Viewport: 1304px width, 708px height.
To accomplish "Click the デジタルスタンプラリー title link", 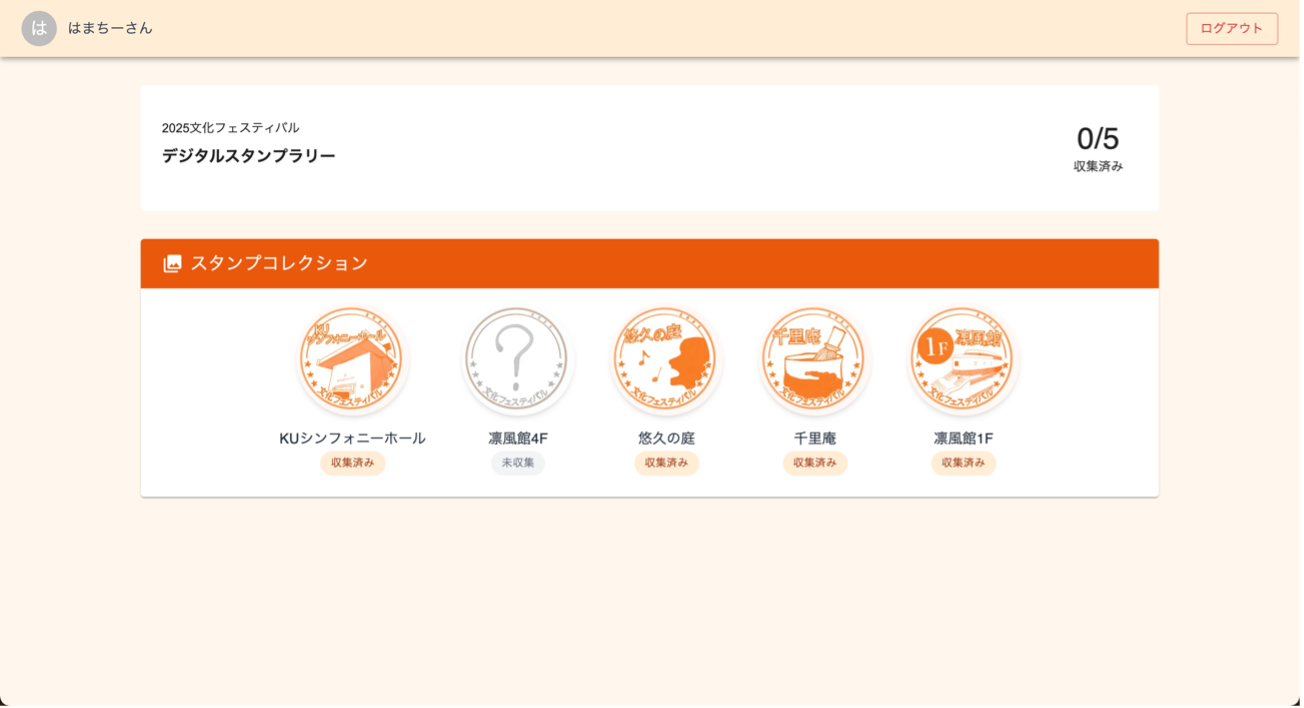I will click(x=248, y=155).
